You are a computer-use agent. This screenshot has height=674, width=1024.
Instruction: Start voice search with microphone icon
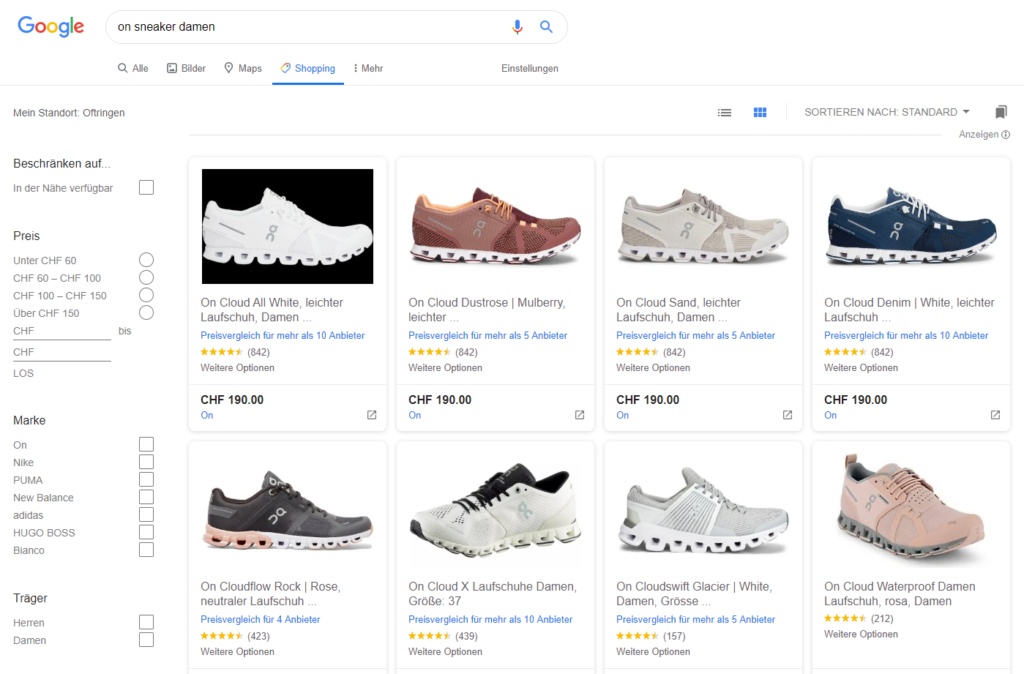517,27
